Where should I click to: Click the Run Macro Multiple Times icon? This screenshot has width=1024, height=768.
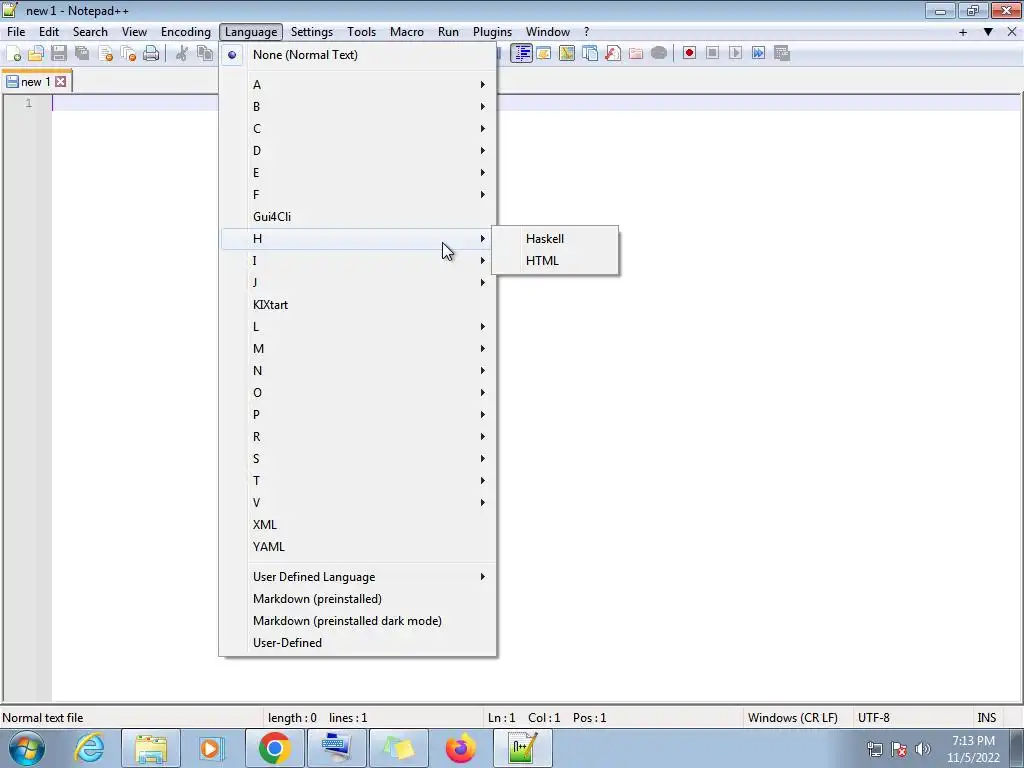pyautogui.click(x=758, y=54)
